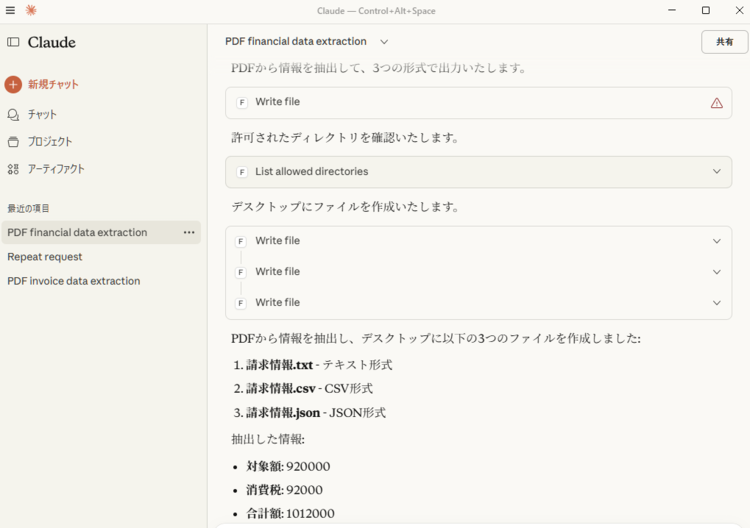Click the 共有 share button
750x528 pixels.
pyautogui.click(x=724, y=42)
